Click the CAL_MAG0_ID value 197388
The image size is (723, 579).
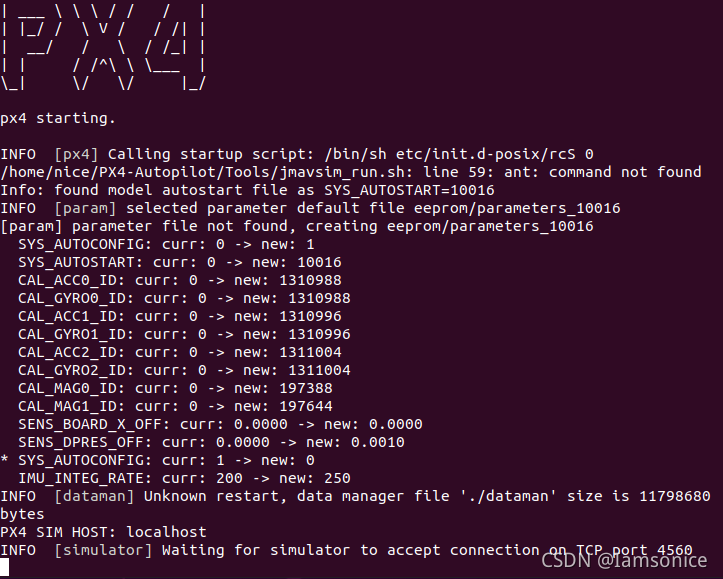(x=306, y=388)
